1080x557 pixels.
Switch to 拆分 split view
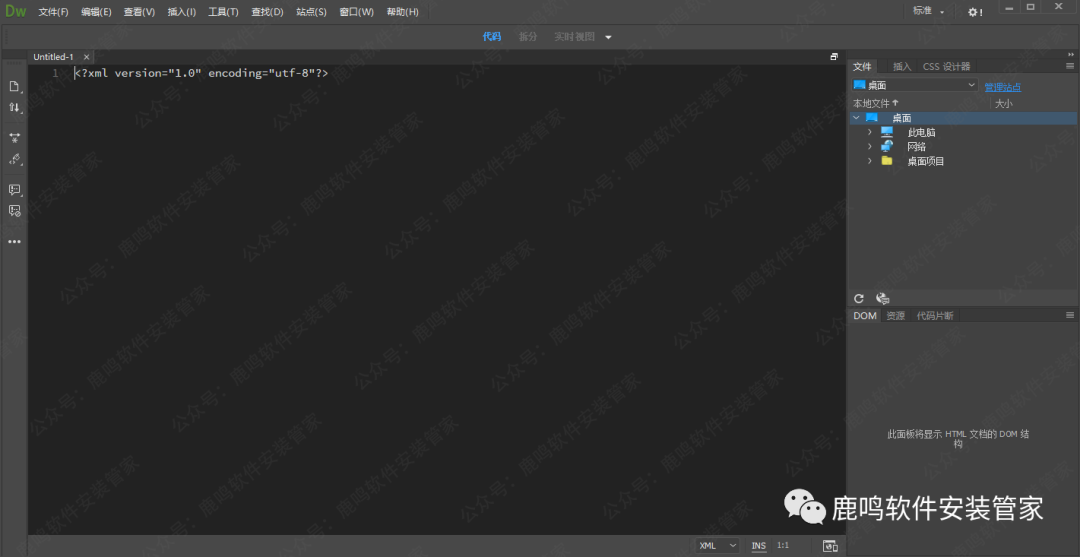click(x=527, y=37)
